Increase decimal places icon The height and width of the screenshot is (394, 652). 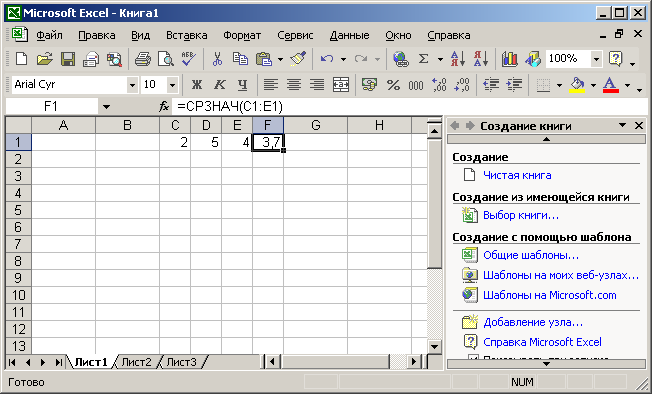pos(439,85)
